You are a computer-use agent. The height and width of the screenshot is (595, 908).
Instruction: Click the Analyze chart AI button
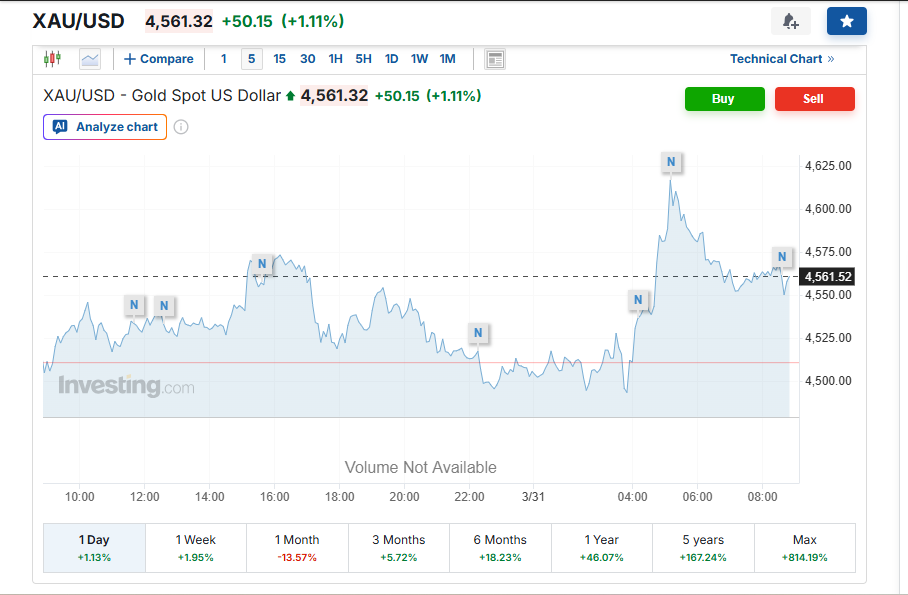tap(105, 127)
